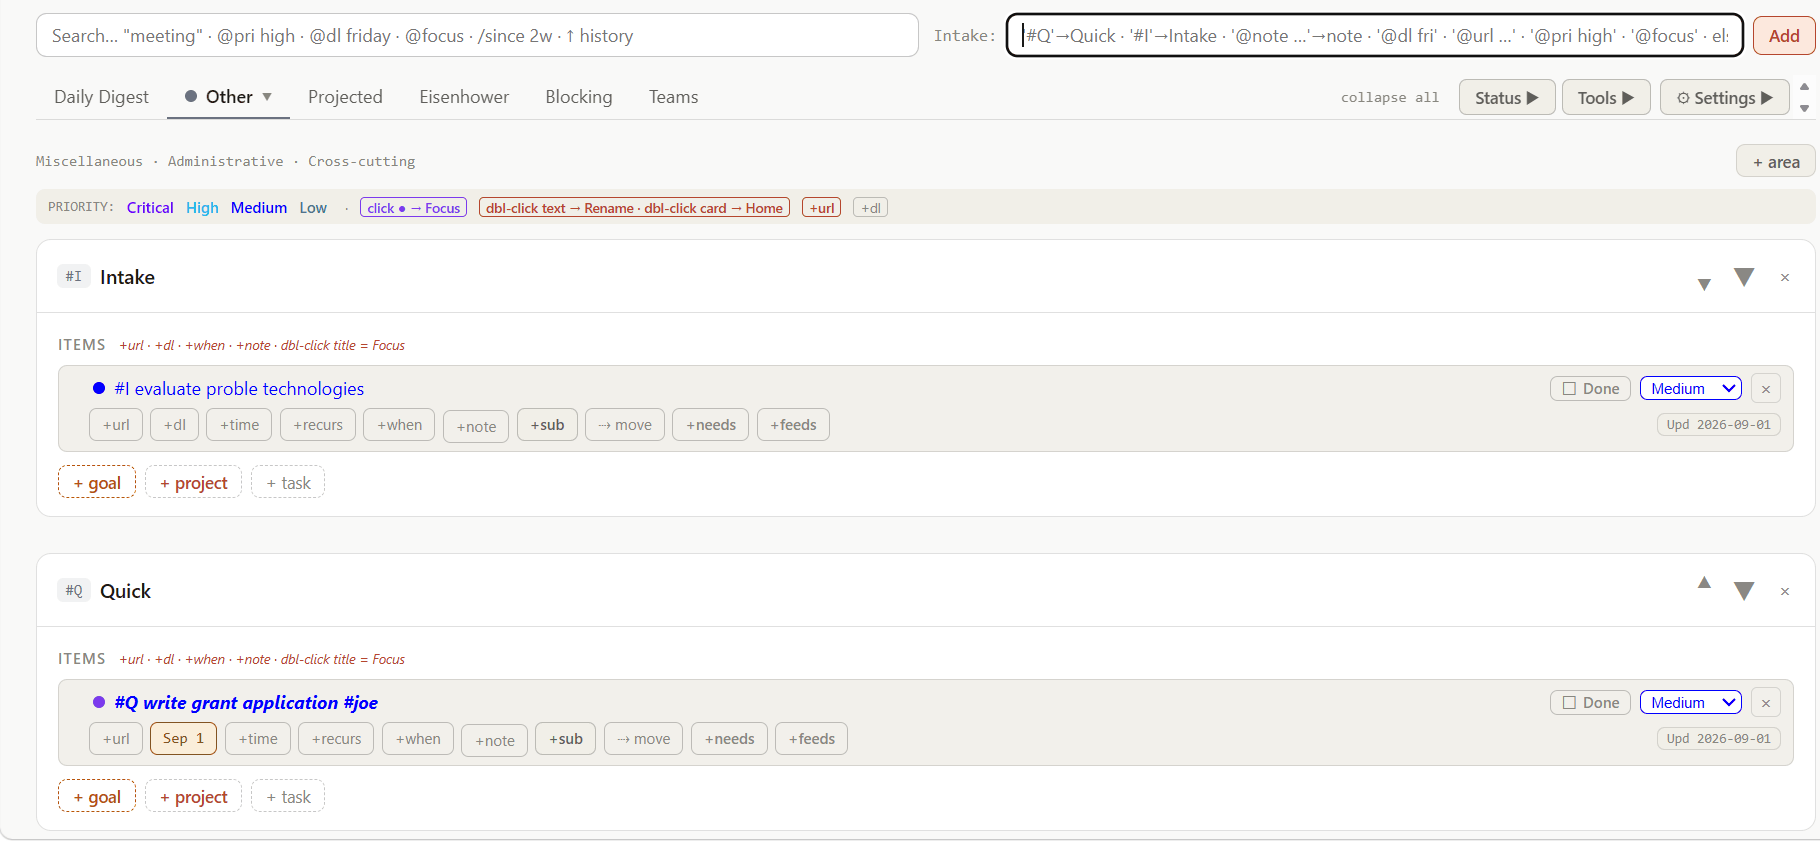Viewport: 1820px width, 841px height.
Task: Open the Eisenhower tab
Action: (464, 97)
